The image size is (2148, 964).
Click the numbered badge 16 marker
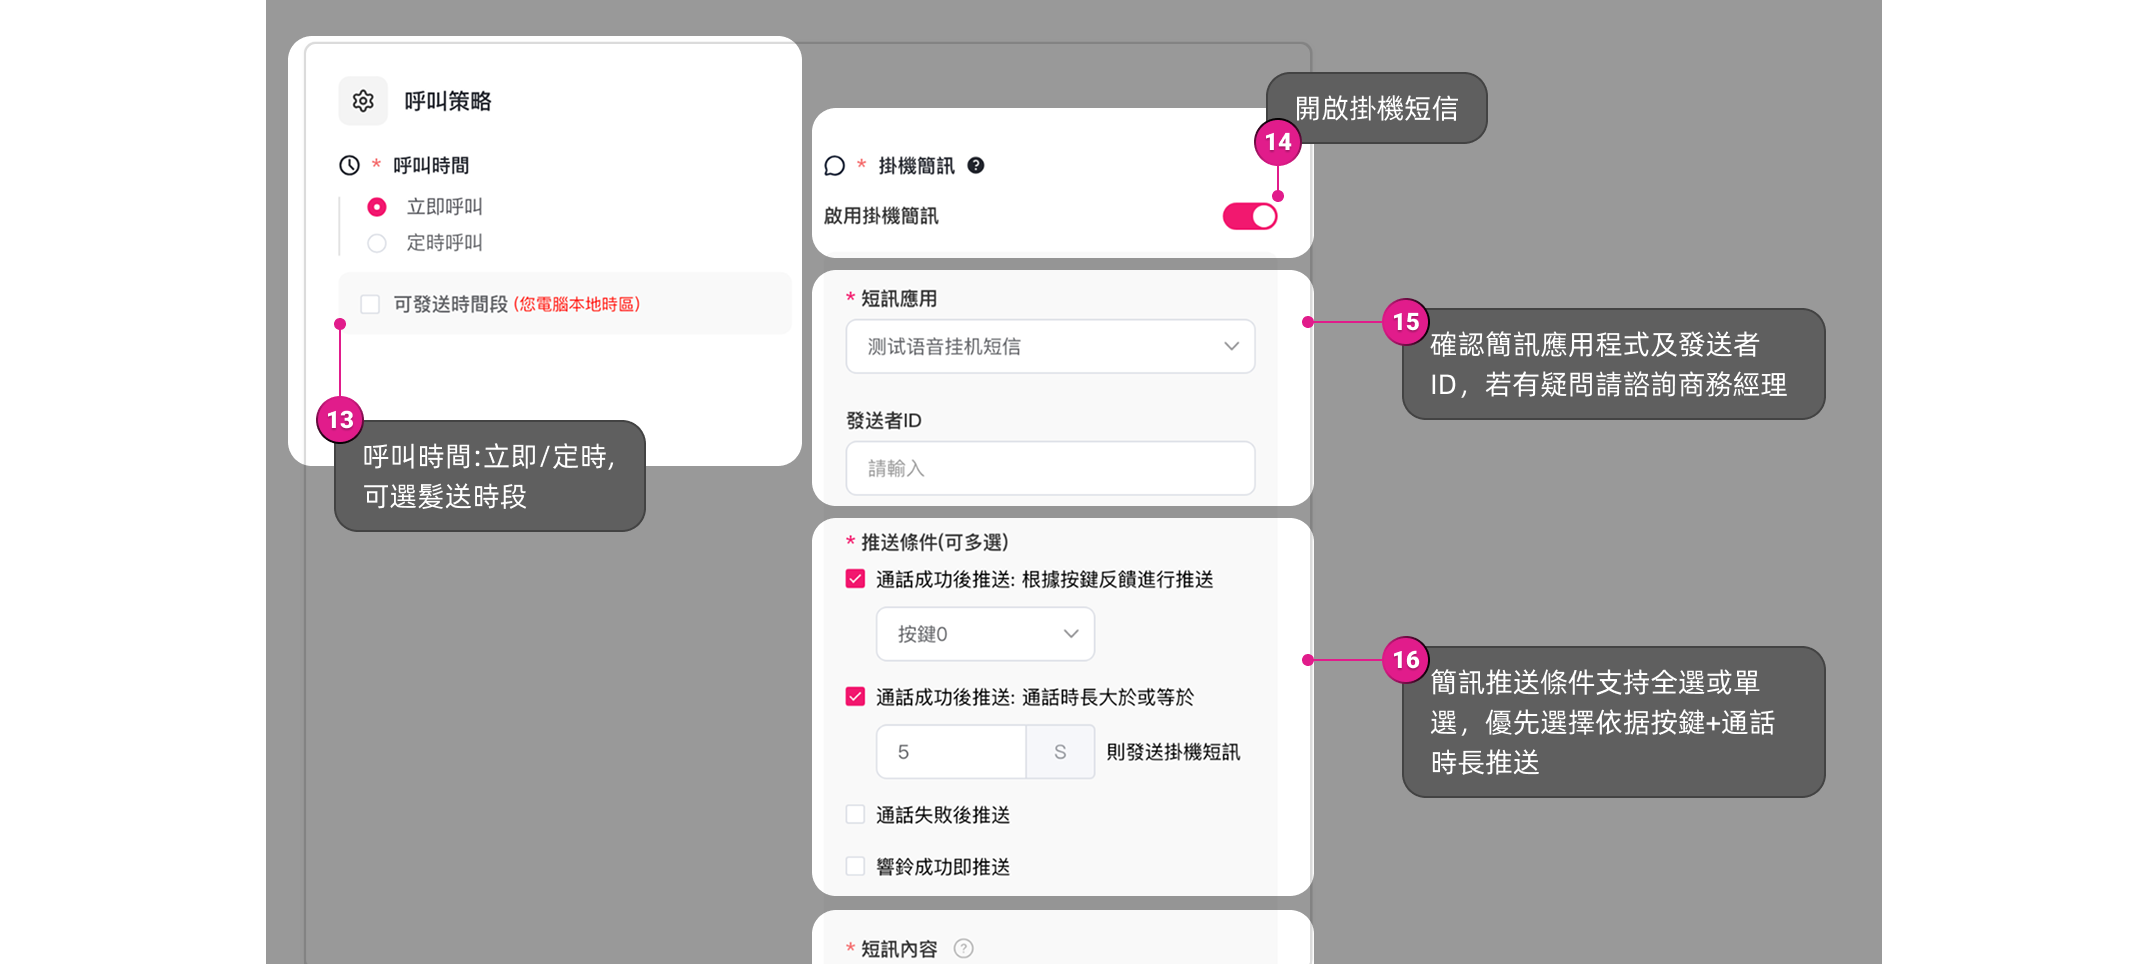coord(1406,660)
